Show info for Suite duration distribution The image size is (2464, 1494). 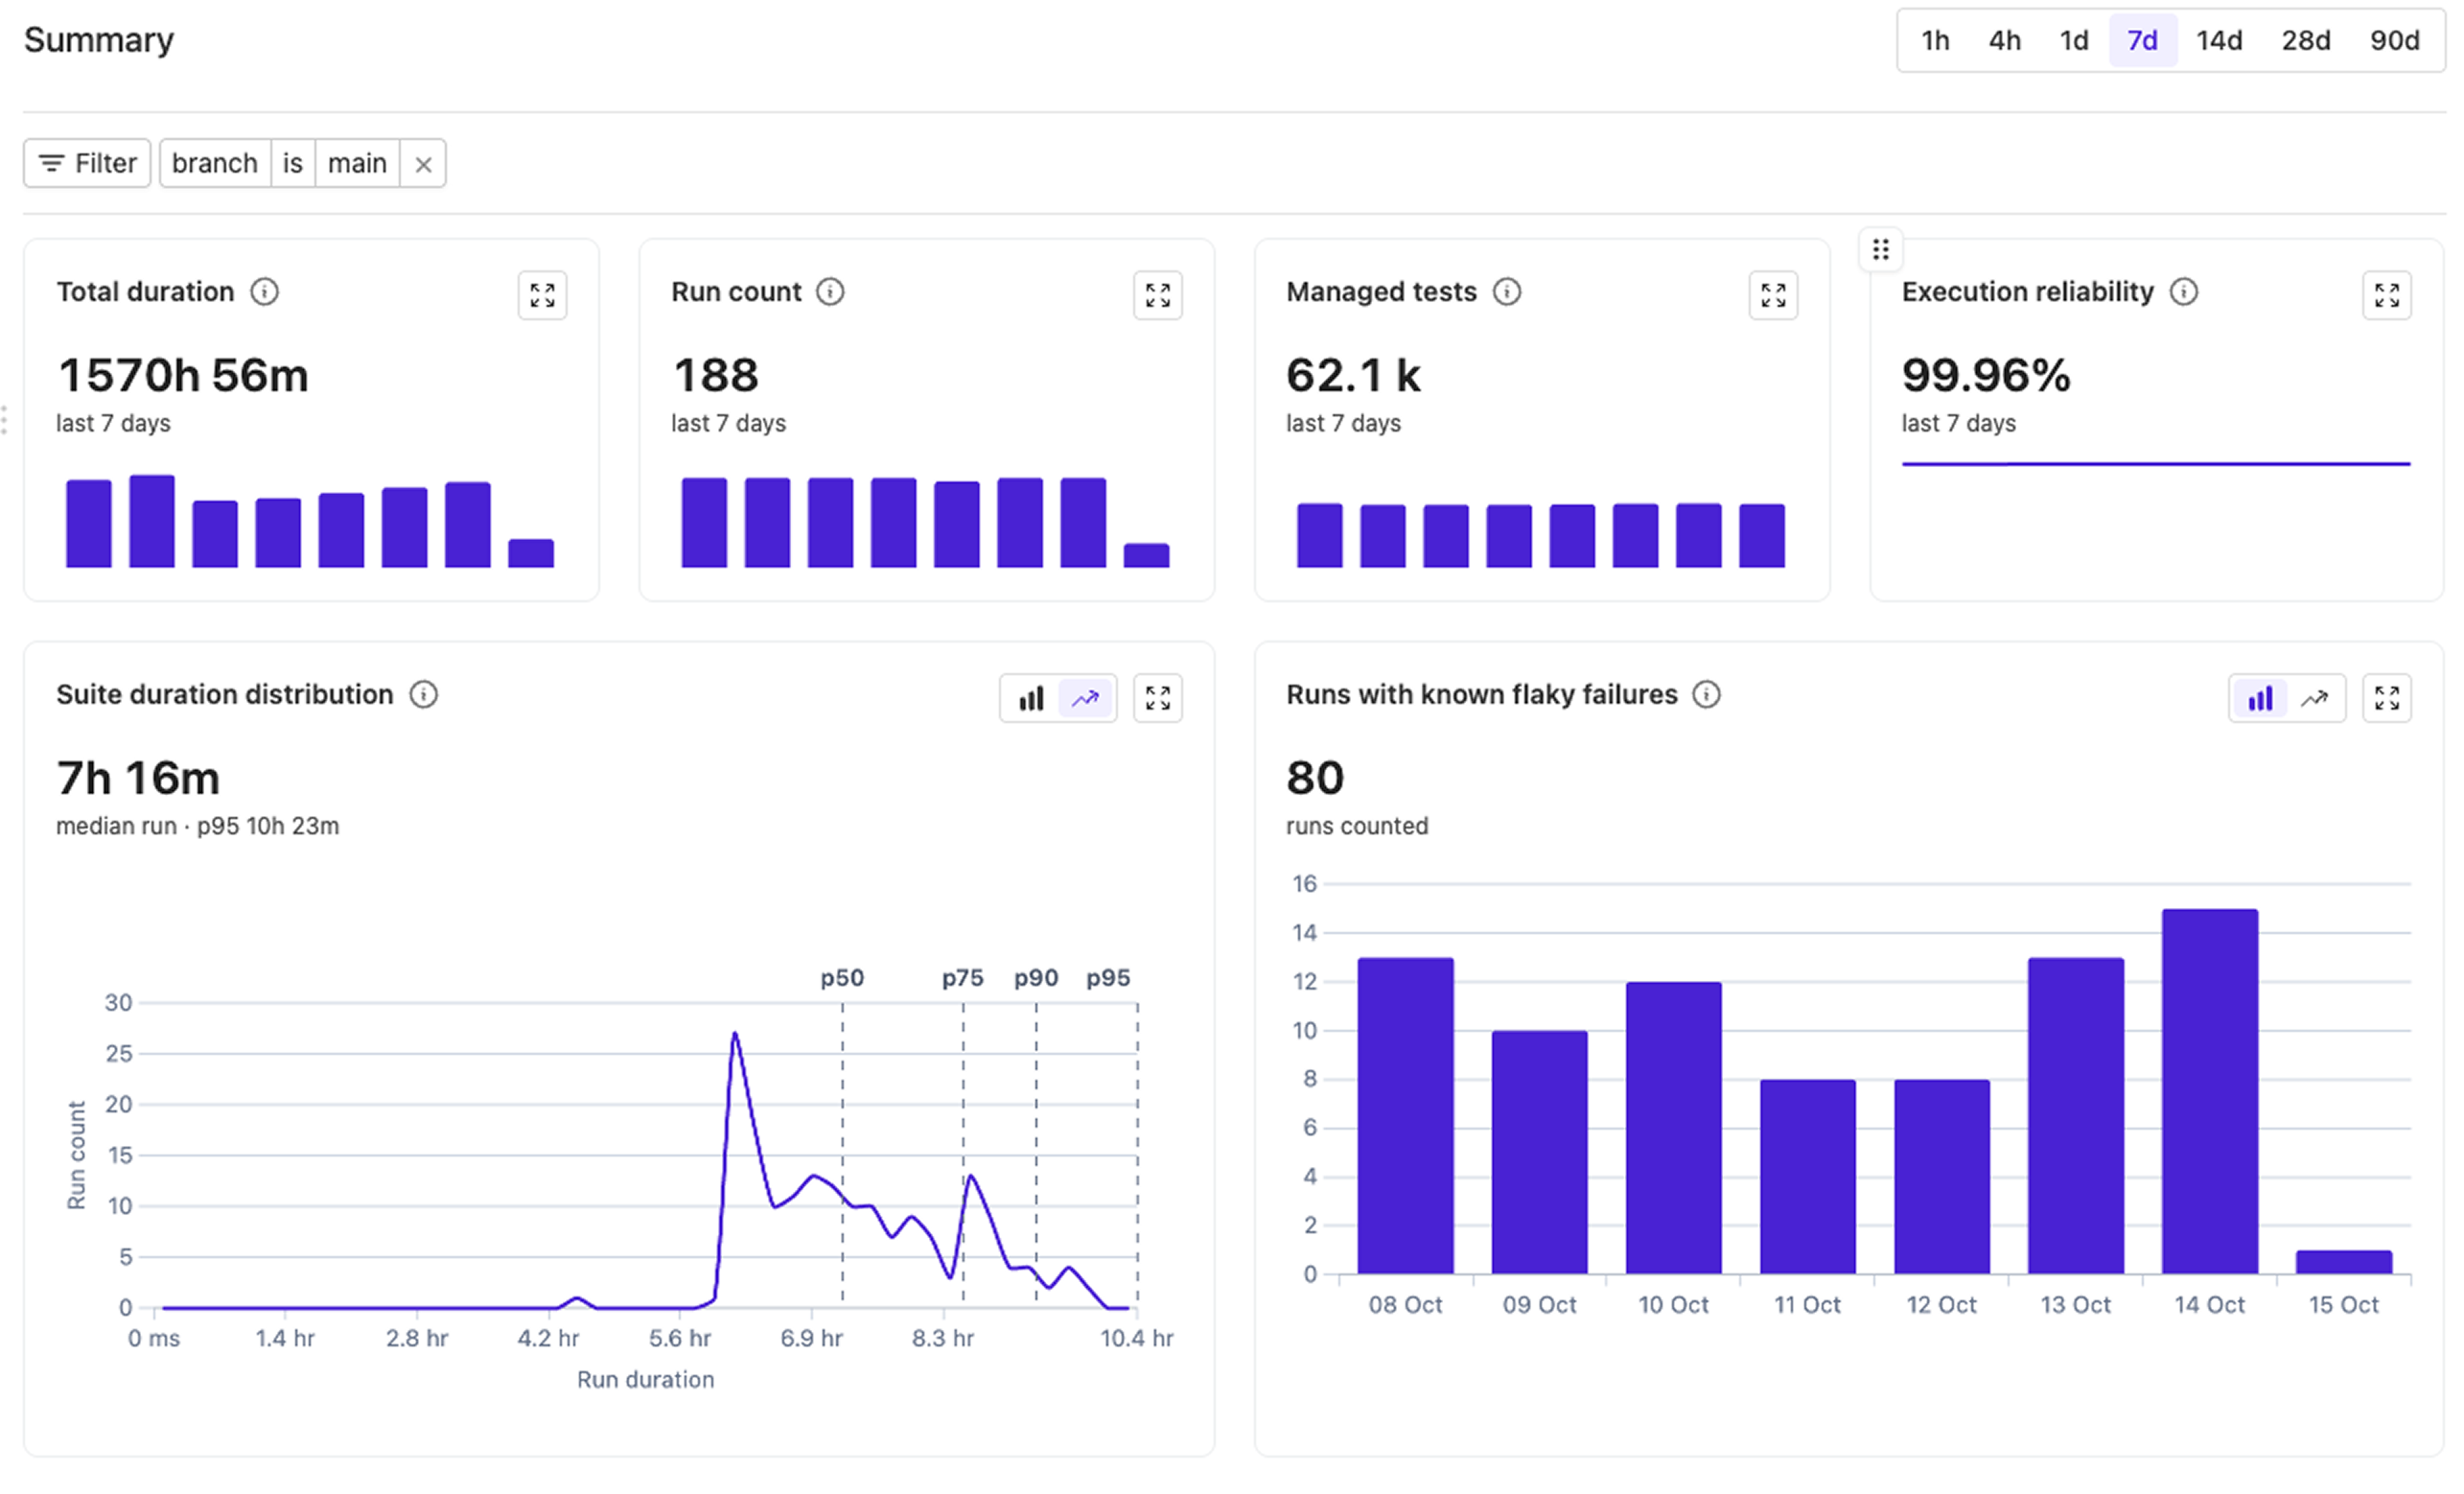(x=424, y=695)
